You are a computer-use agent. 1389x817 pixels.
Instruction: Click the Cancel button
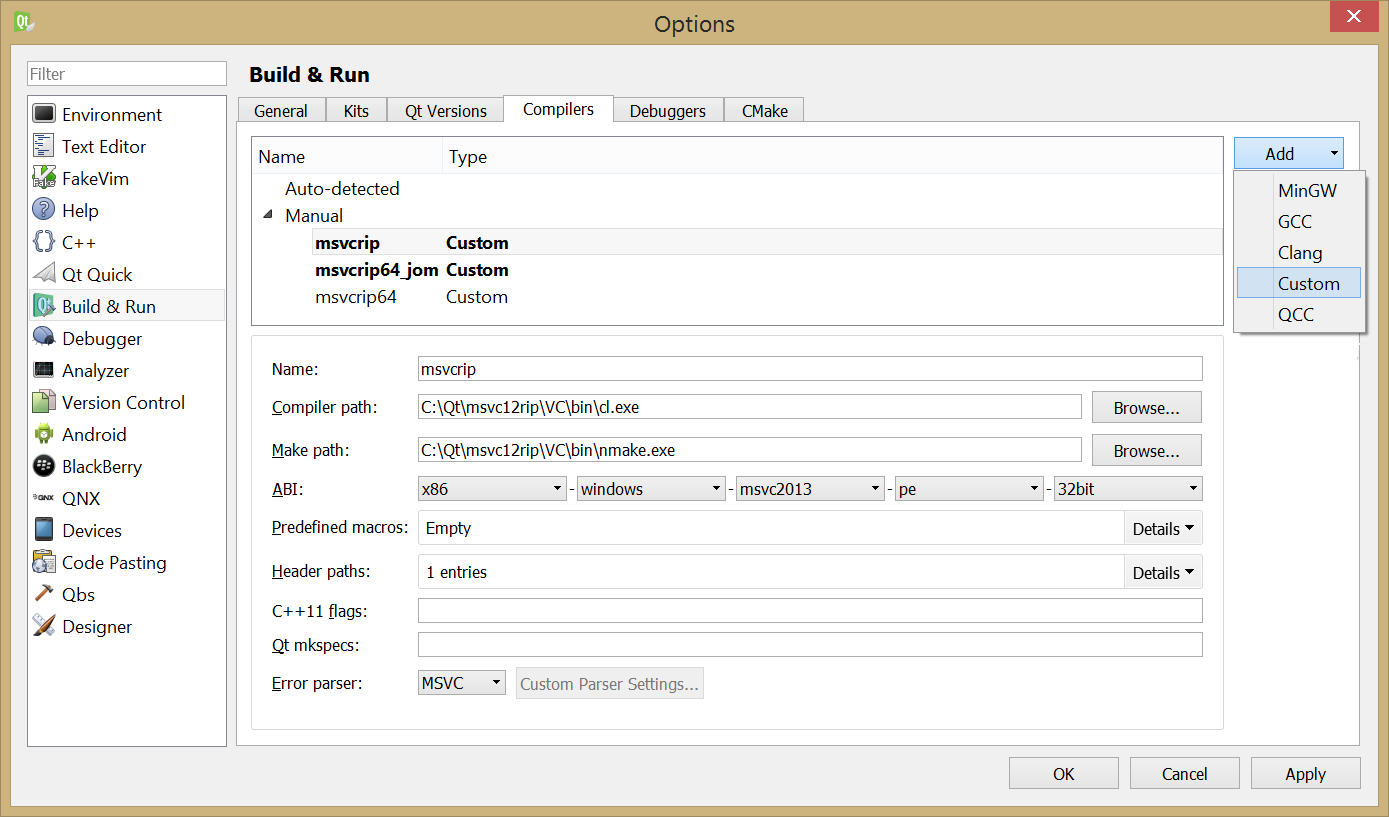1185,773
